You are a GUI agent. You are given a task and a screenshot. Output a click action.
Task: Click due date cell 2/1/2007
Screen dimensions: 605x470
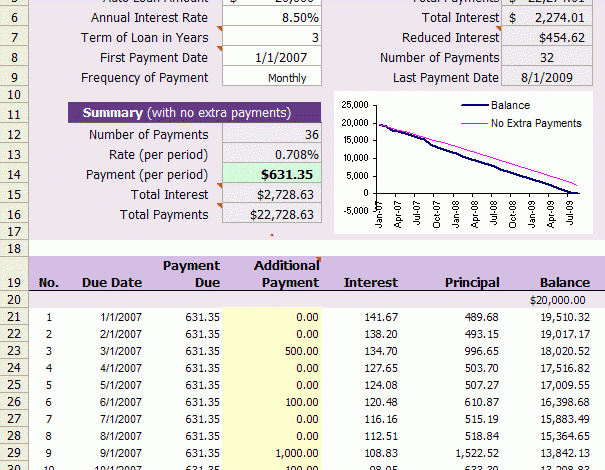point(121,334)
